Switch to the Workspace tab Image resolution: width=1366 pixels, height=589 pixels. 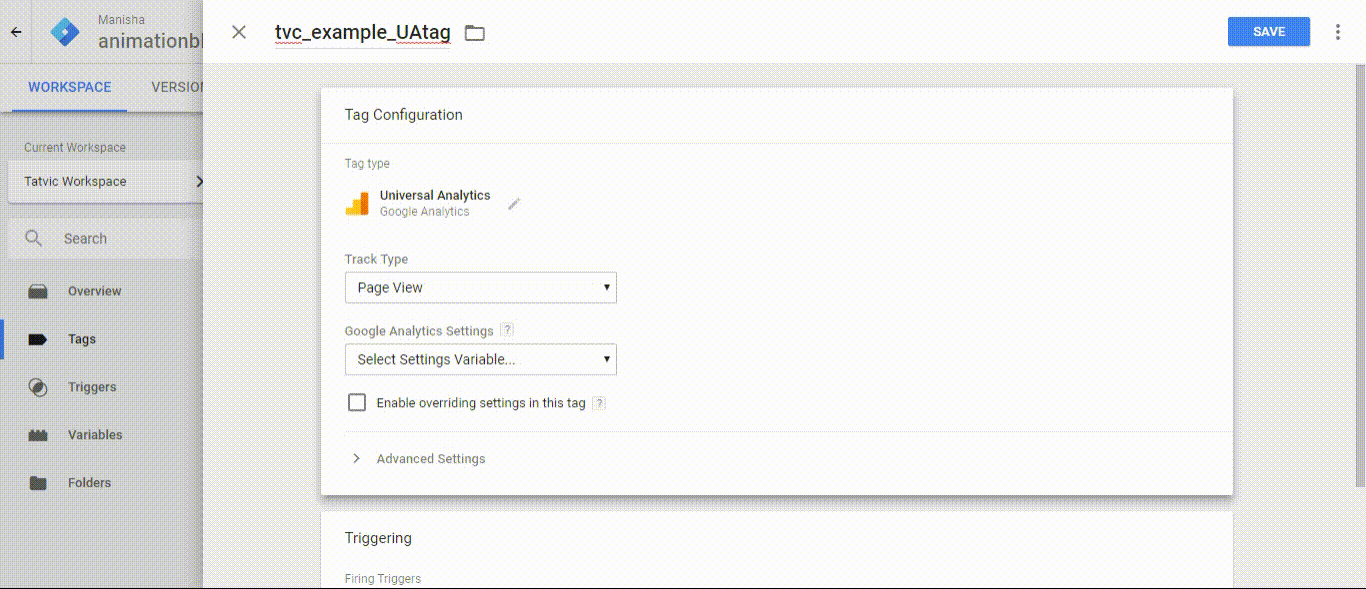(x=69, y=87)
